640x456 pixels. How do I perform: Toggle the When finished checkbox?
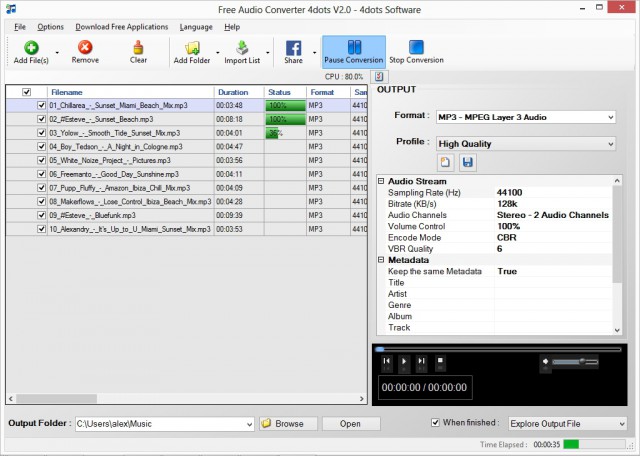[x=436, y=423]
